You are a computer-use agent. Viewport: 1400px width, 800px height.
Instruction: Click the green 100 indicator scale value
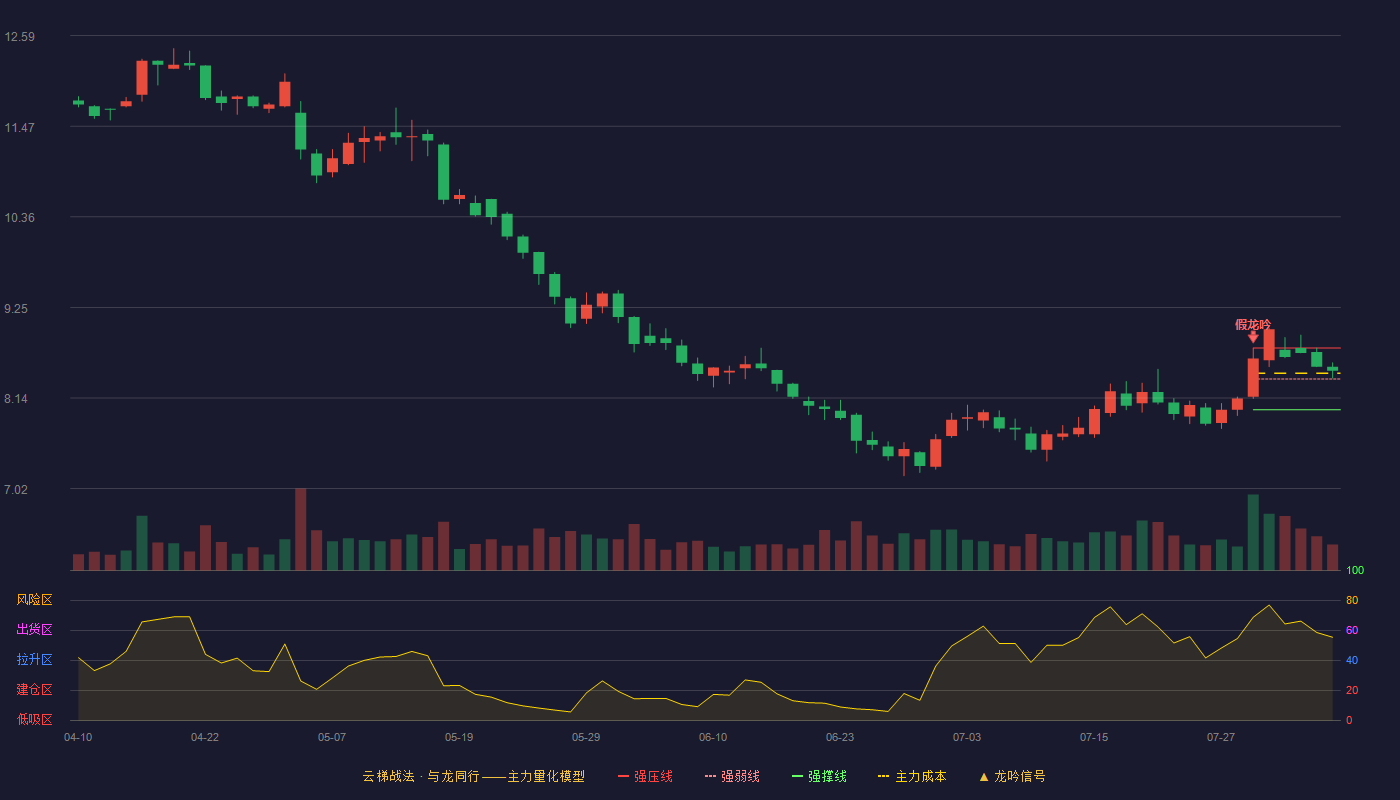coord(1355,571)
